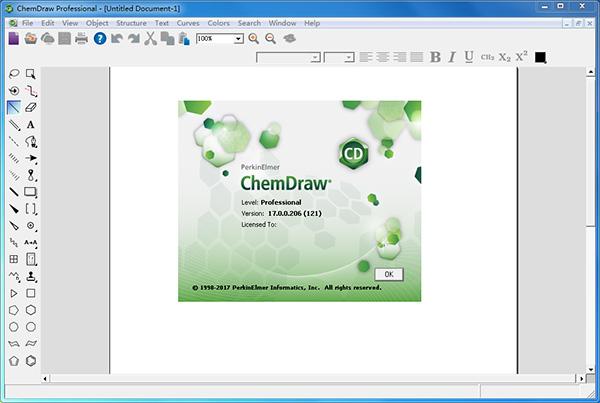Select the Hashed Bond tool
The width and height of the screenshot is (600, 403).
coord(14,158)
